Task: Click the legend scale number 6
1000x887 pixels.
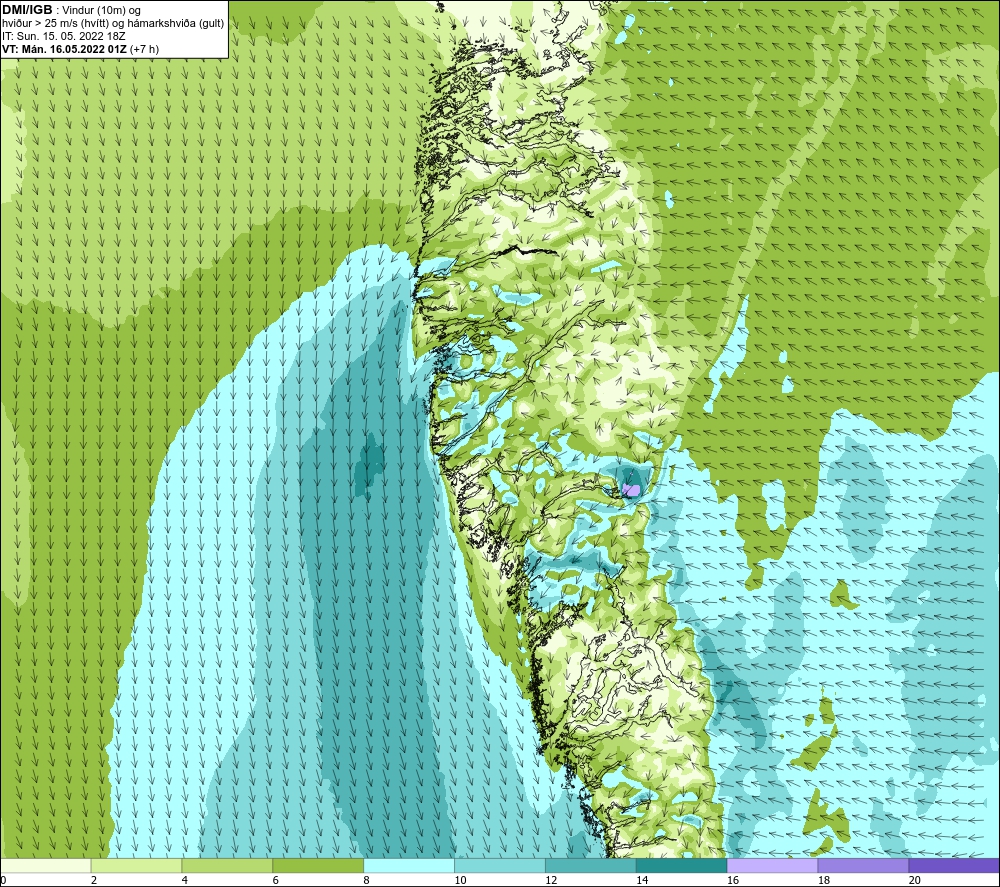Action: point(276,880)
